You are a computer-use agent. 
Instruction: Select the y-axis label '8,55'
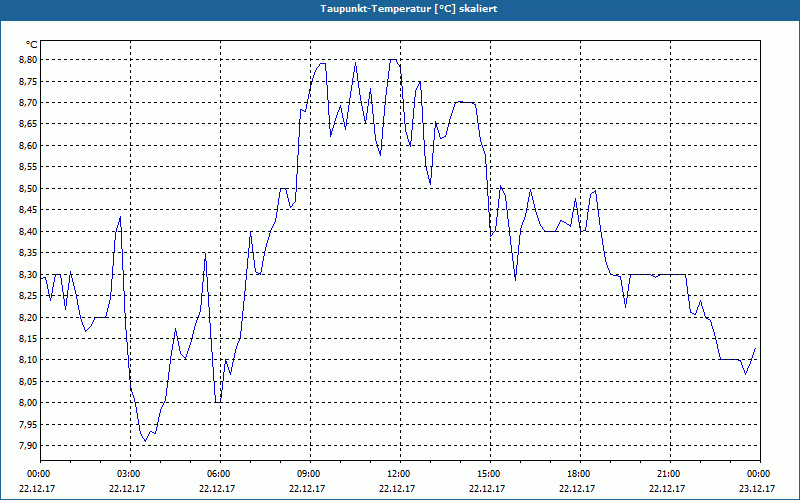pyautogui.click(x=28, y=167)
